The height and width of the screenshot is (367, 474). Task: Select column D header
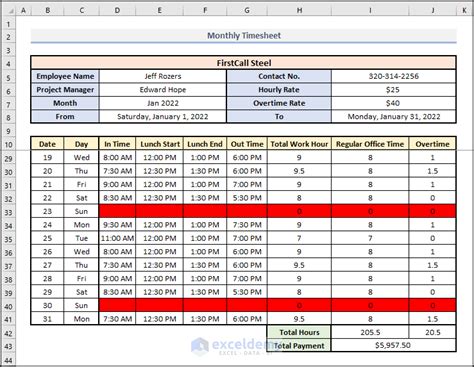coord(117,11)
